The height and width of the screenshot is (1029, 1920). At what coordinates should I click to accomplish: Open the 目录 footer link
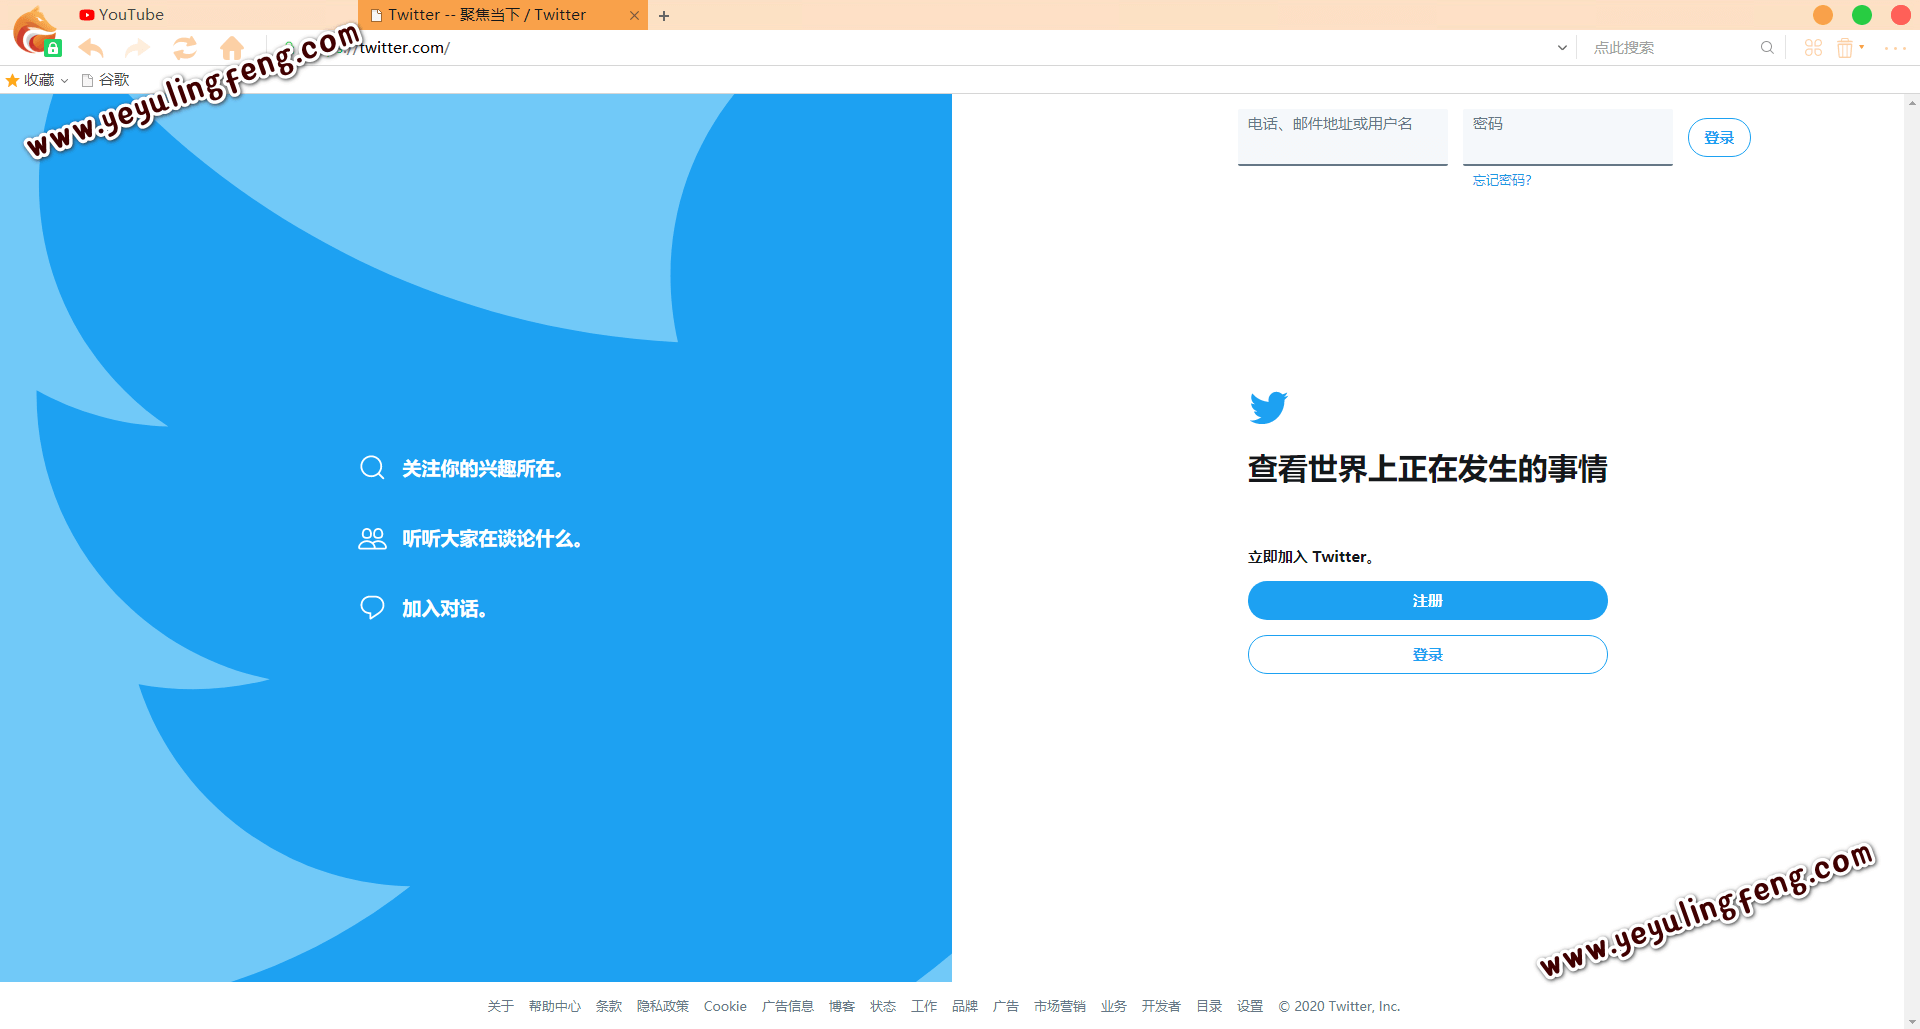point(1209,1006)
